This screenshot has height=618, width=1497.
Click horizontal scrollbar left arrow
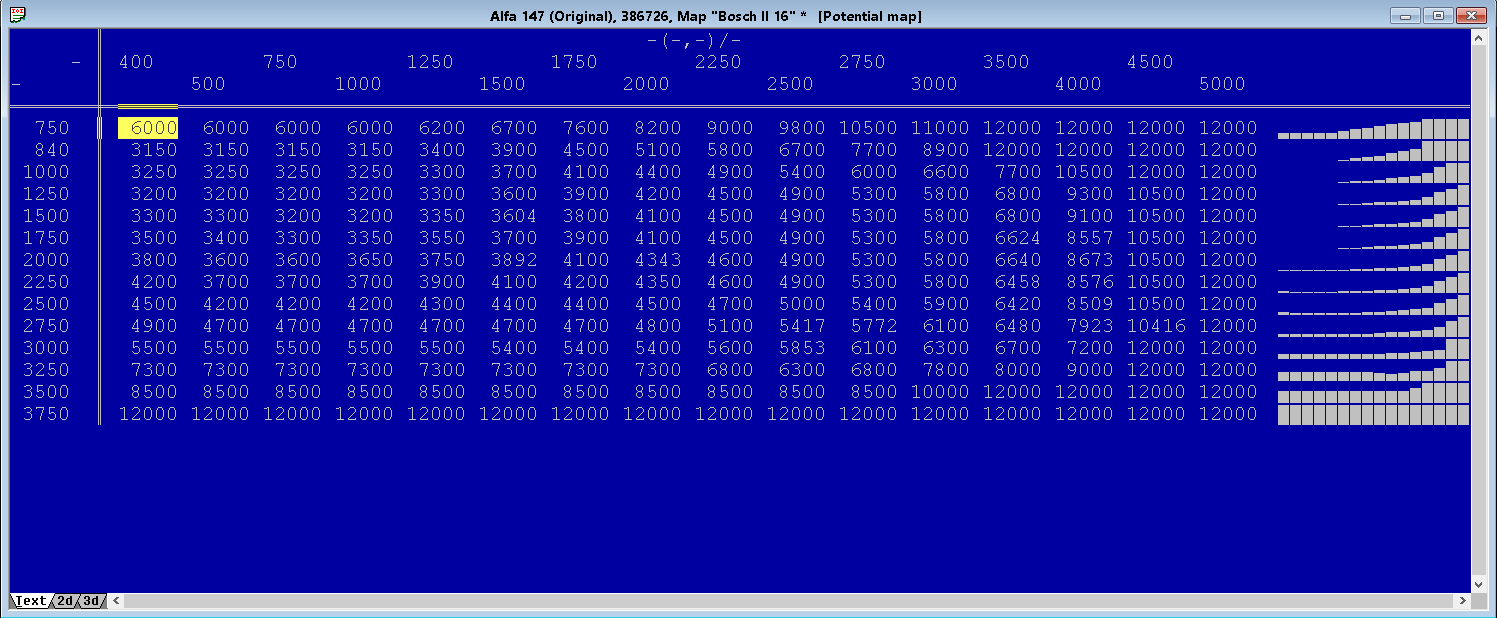point(117,601)
